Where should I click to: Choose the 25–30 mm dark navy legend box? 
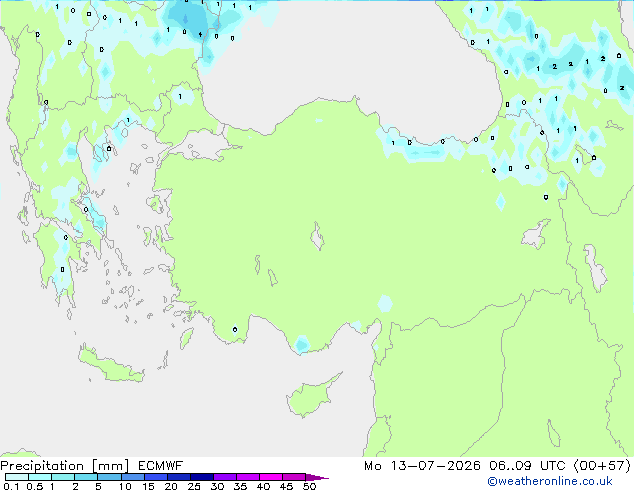click(x=202, y=477)
